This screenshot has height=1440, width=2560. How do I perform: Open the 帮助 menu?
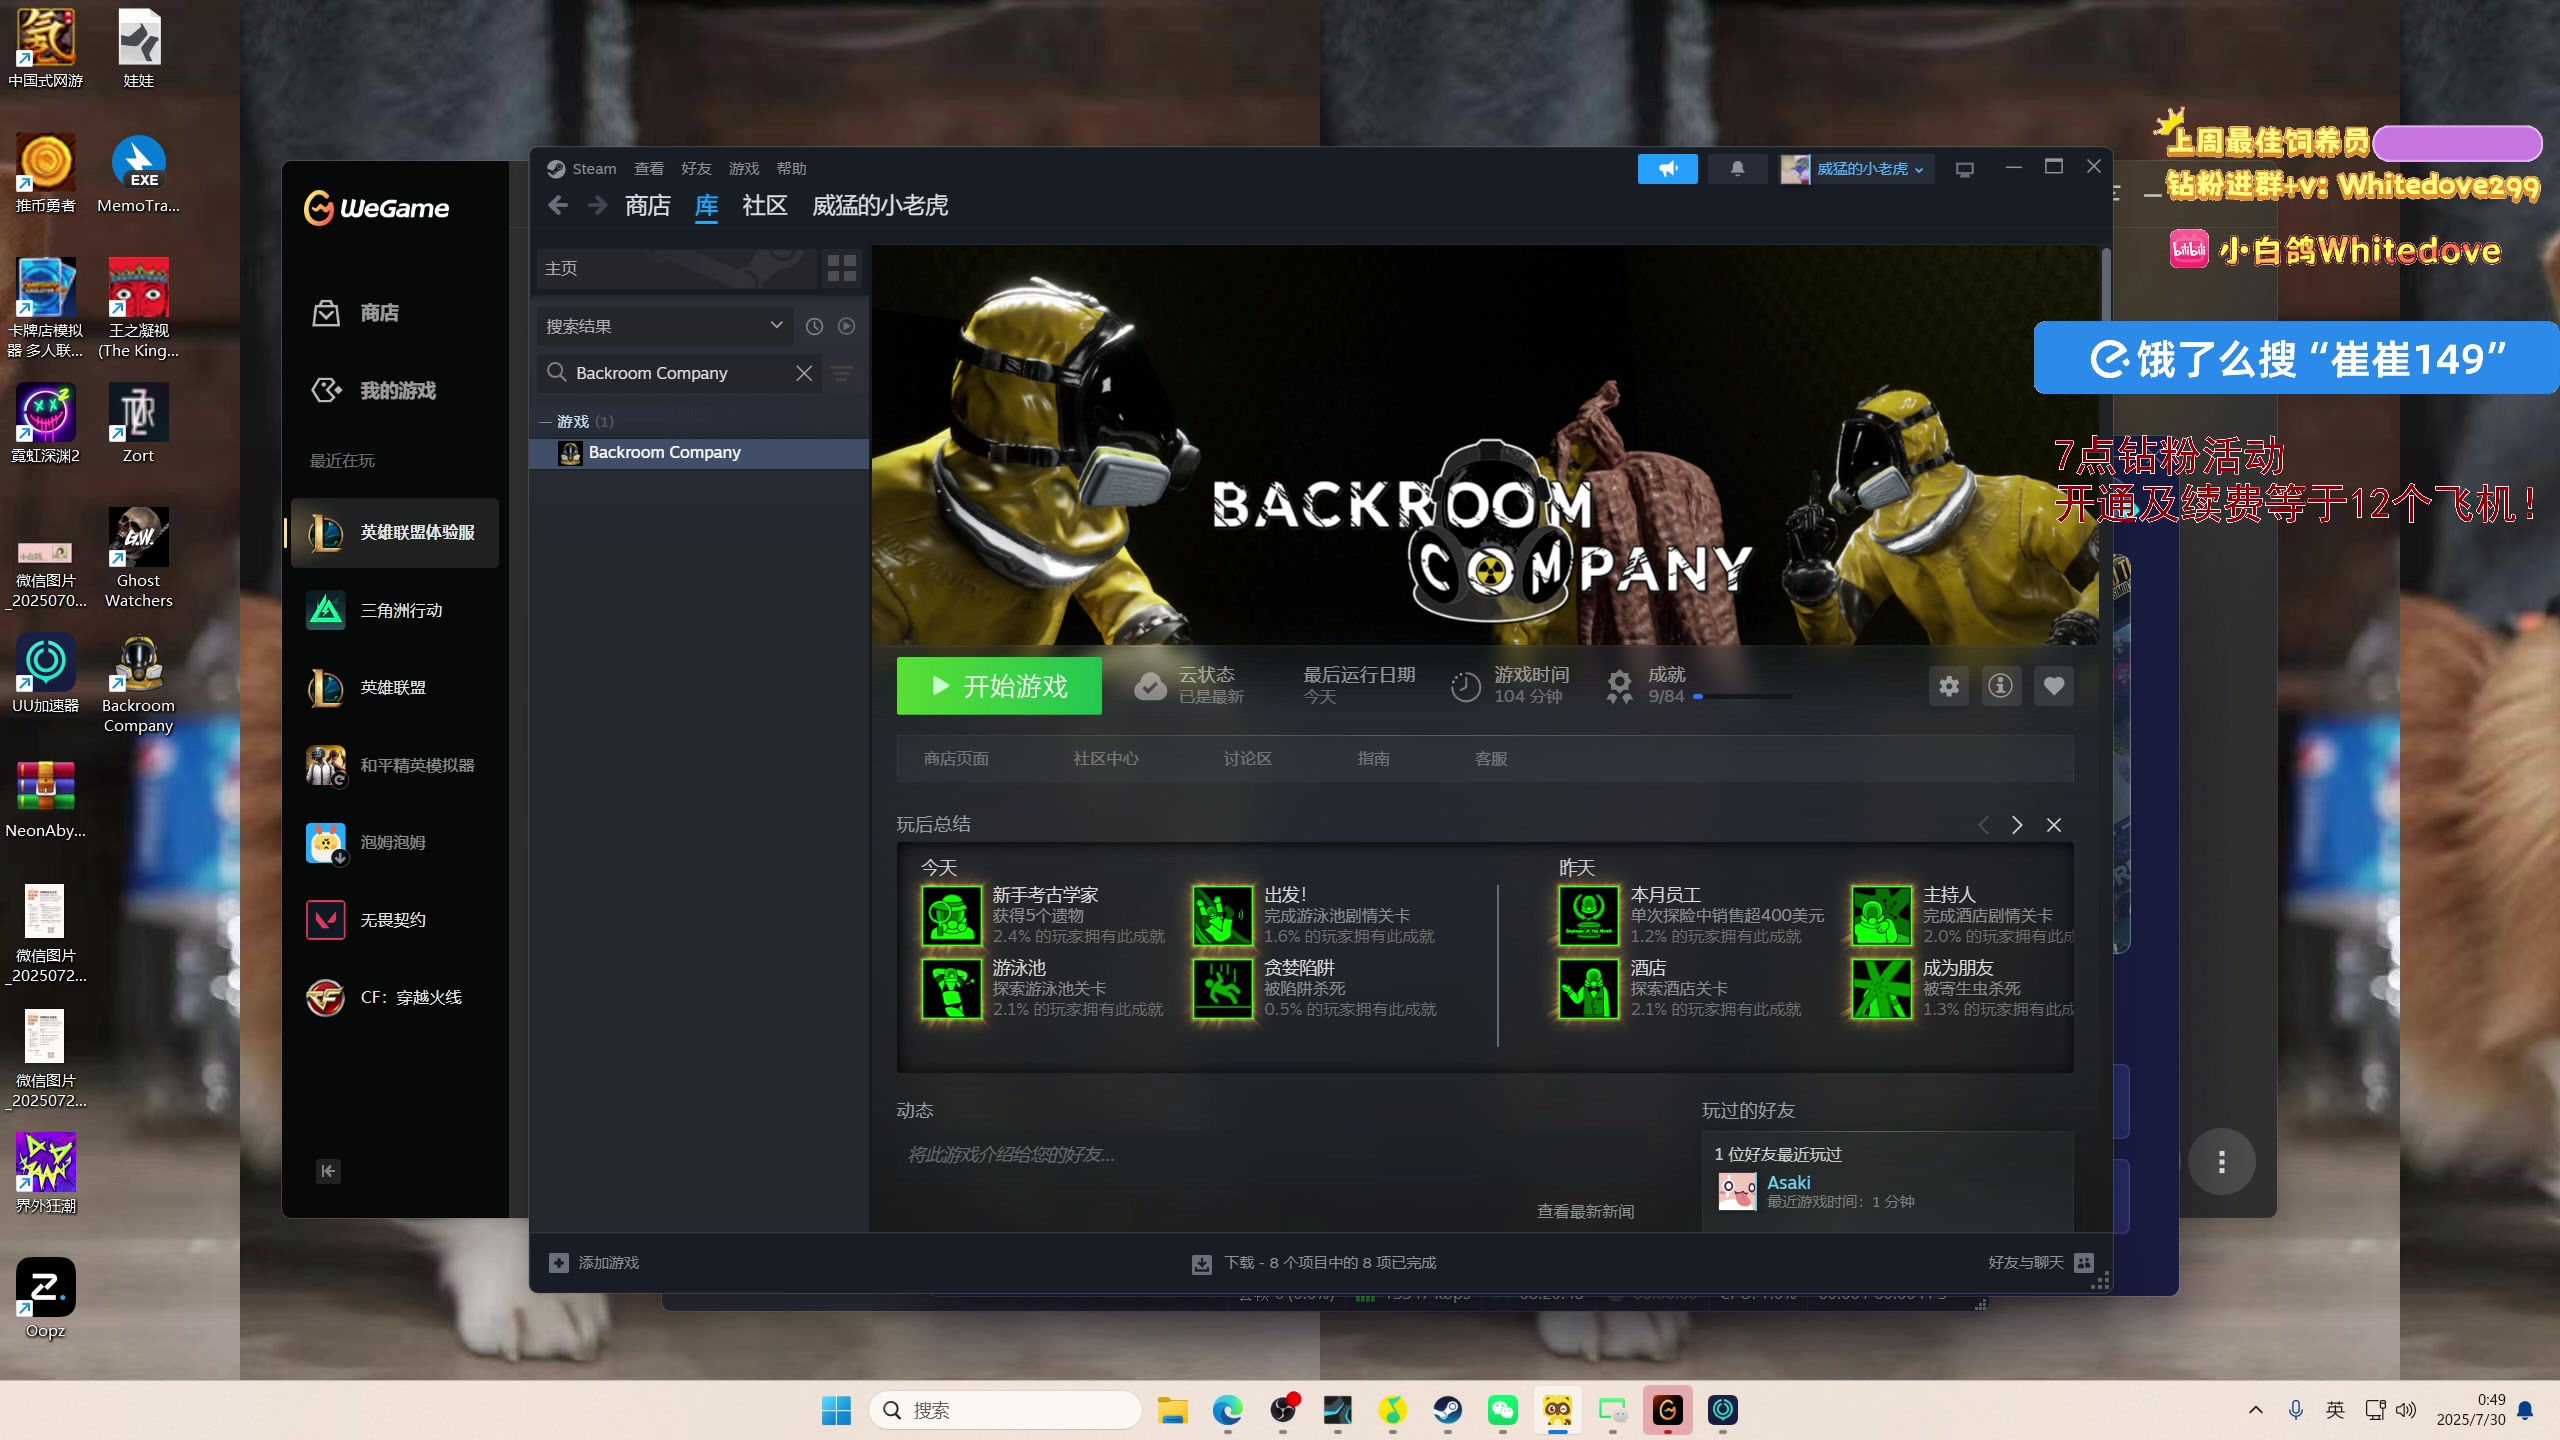point(792,169)
